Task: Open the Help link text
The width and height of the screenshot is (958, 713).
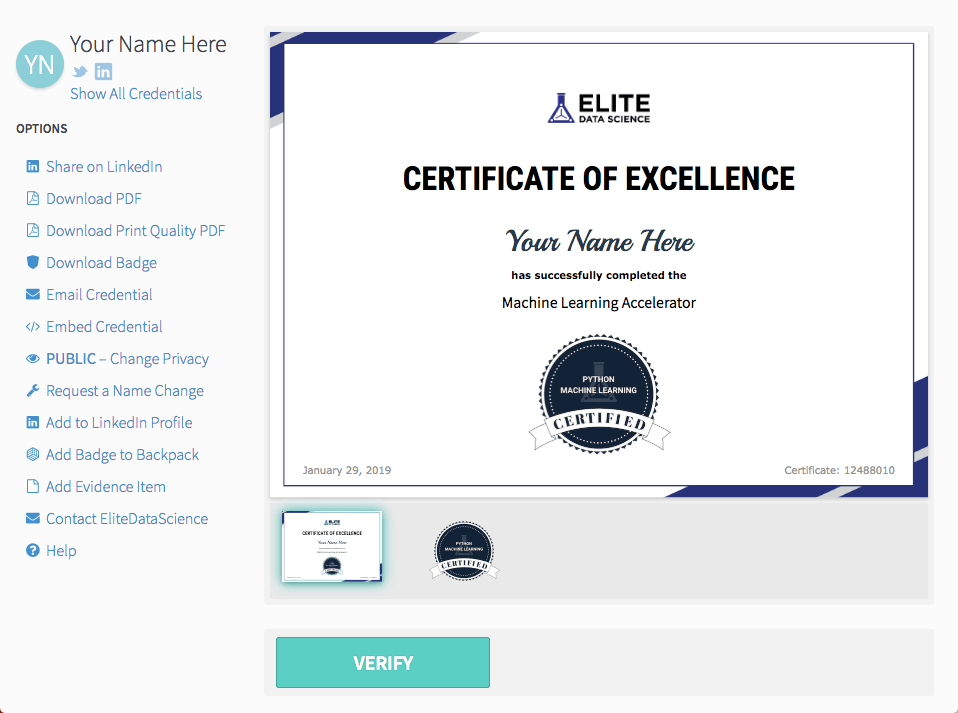Action: [61, 550]
